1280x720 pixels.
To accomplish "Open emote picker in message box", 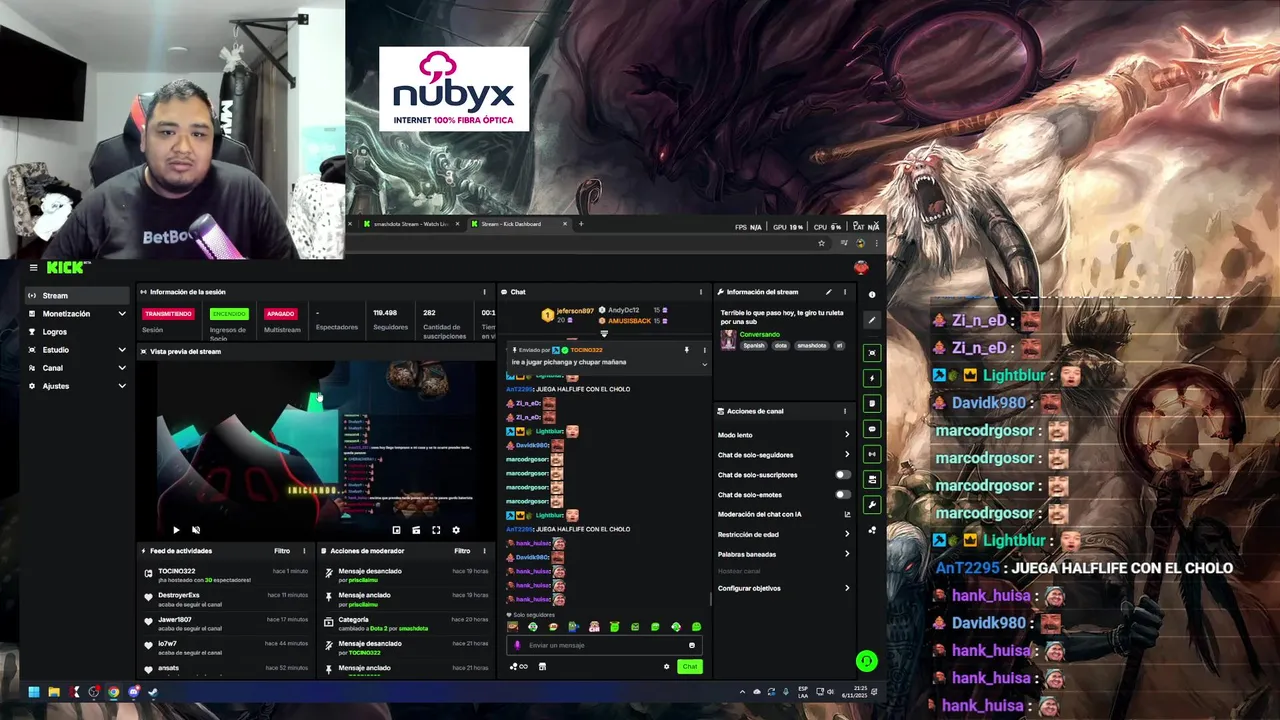I will point(691,645).
